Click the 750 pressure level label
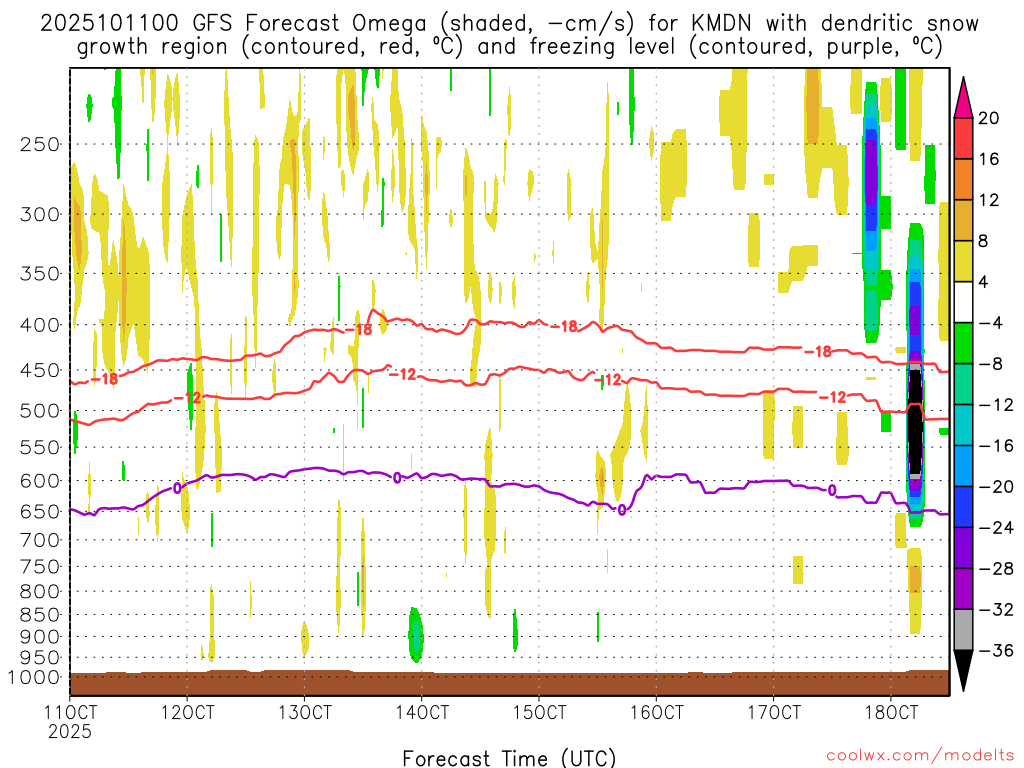Viewport: 1024px width, 768px height. pyautogui.click(x=40, y=567)
